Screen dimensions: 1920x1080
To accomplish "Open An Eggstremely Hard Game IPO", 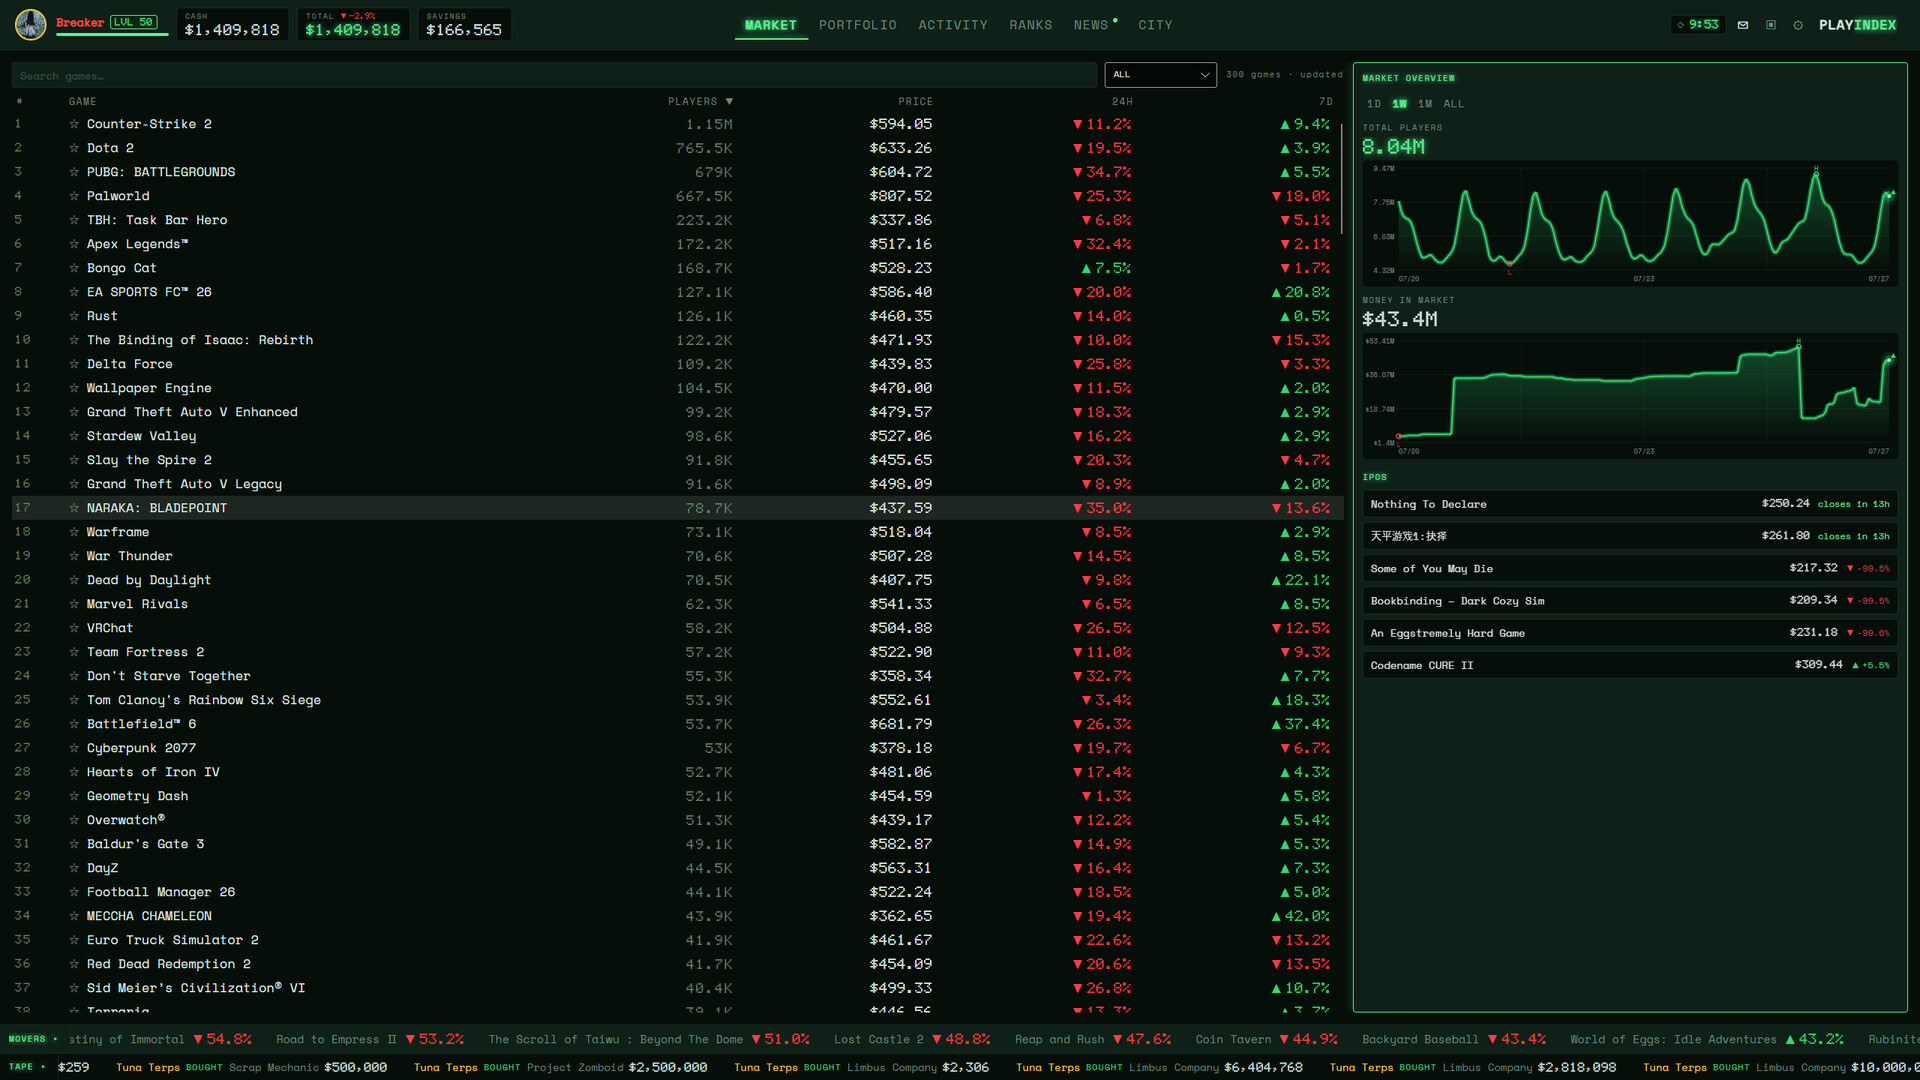I will click(x=1629, y=633).
